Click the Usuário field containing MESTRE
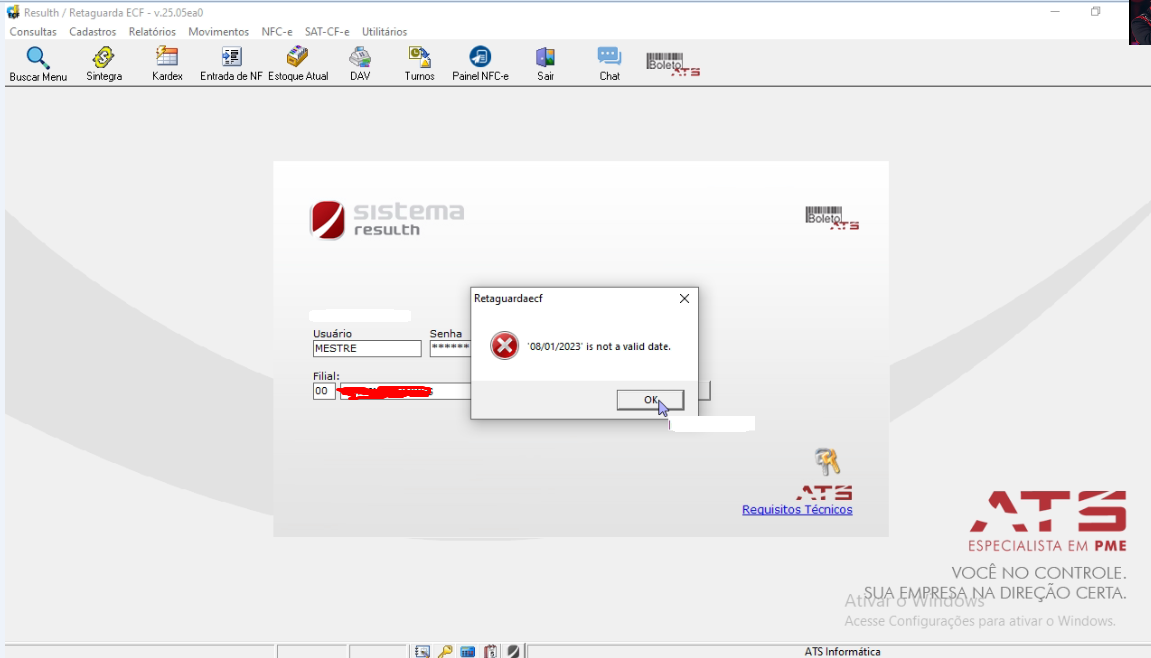Viewport: 1151px width, 658px height. pos(367,348)
